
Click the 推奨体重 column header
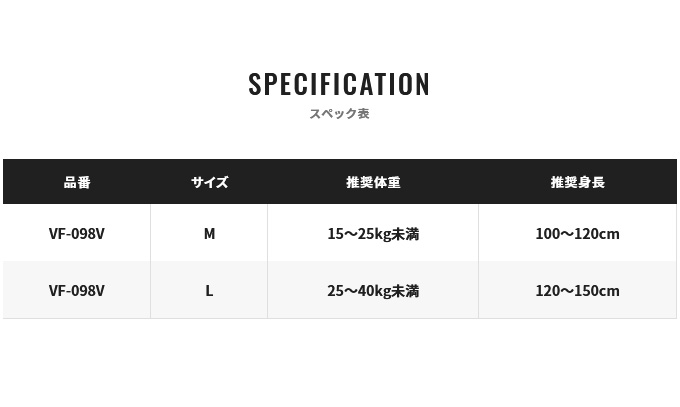click(x=373, y=182)
